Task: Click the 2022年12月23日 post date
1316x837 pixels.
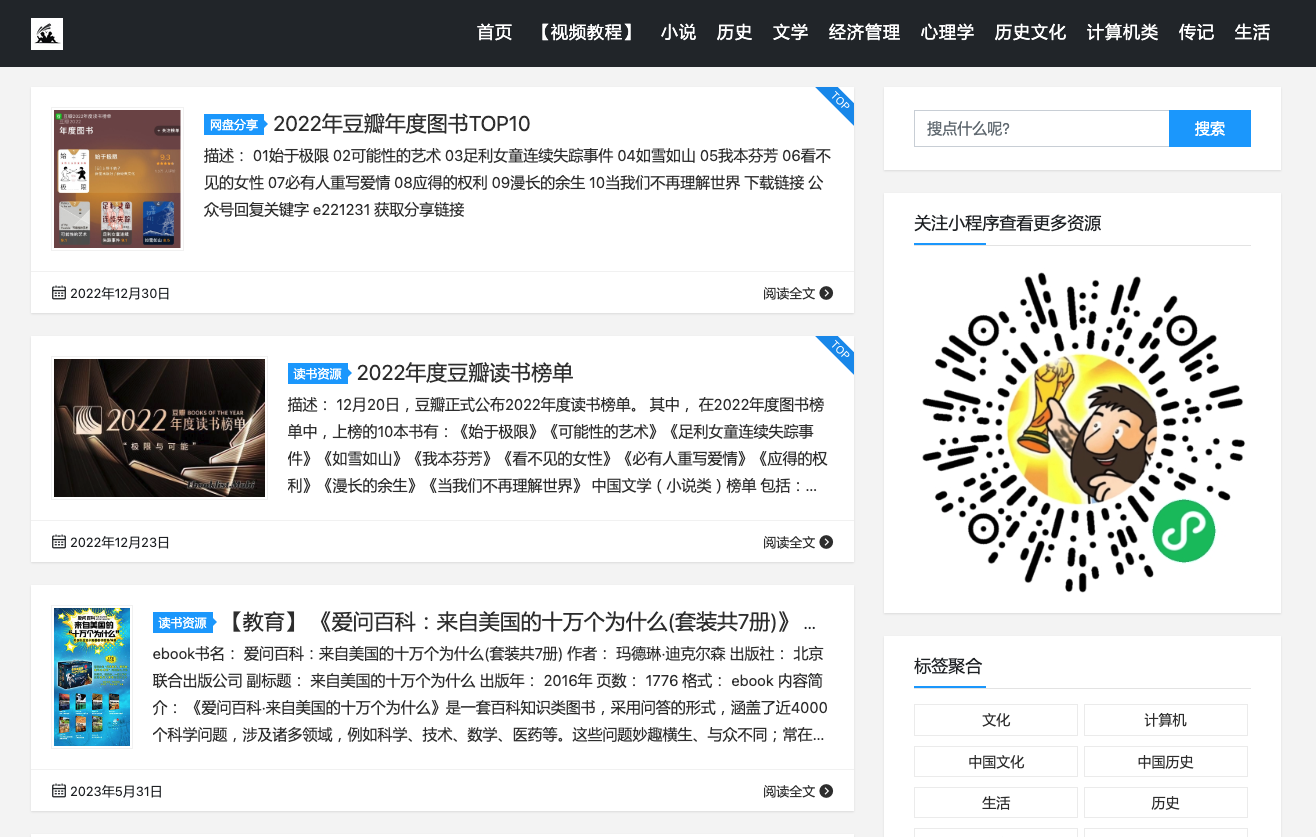Action: [120, 543]
